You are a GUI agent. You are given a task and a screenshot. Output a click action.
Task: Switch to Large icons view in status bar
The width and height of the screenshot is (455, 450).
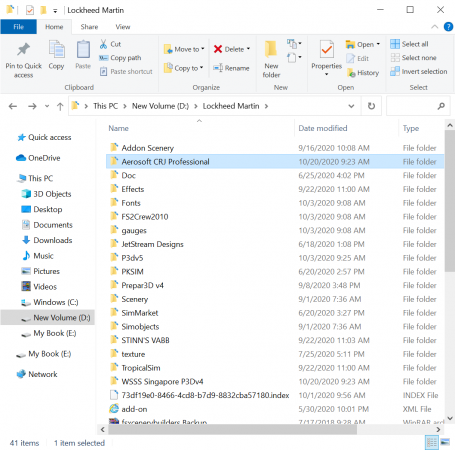point(445,443)
